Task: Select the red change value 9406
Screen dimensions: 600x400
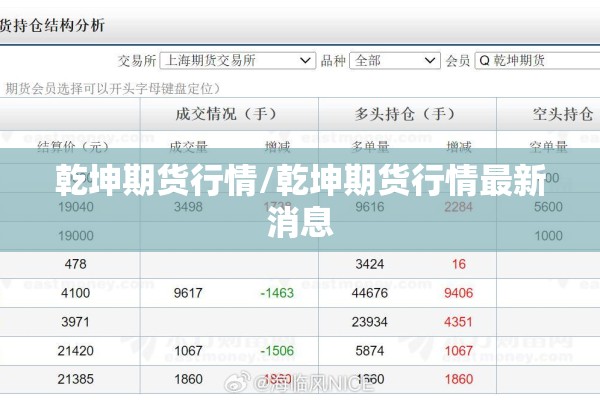Action: (459, 293)
